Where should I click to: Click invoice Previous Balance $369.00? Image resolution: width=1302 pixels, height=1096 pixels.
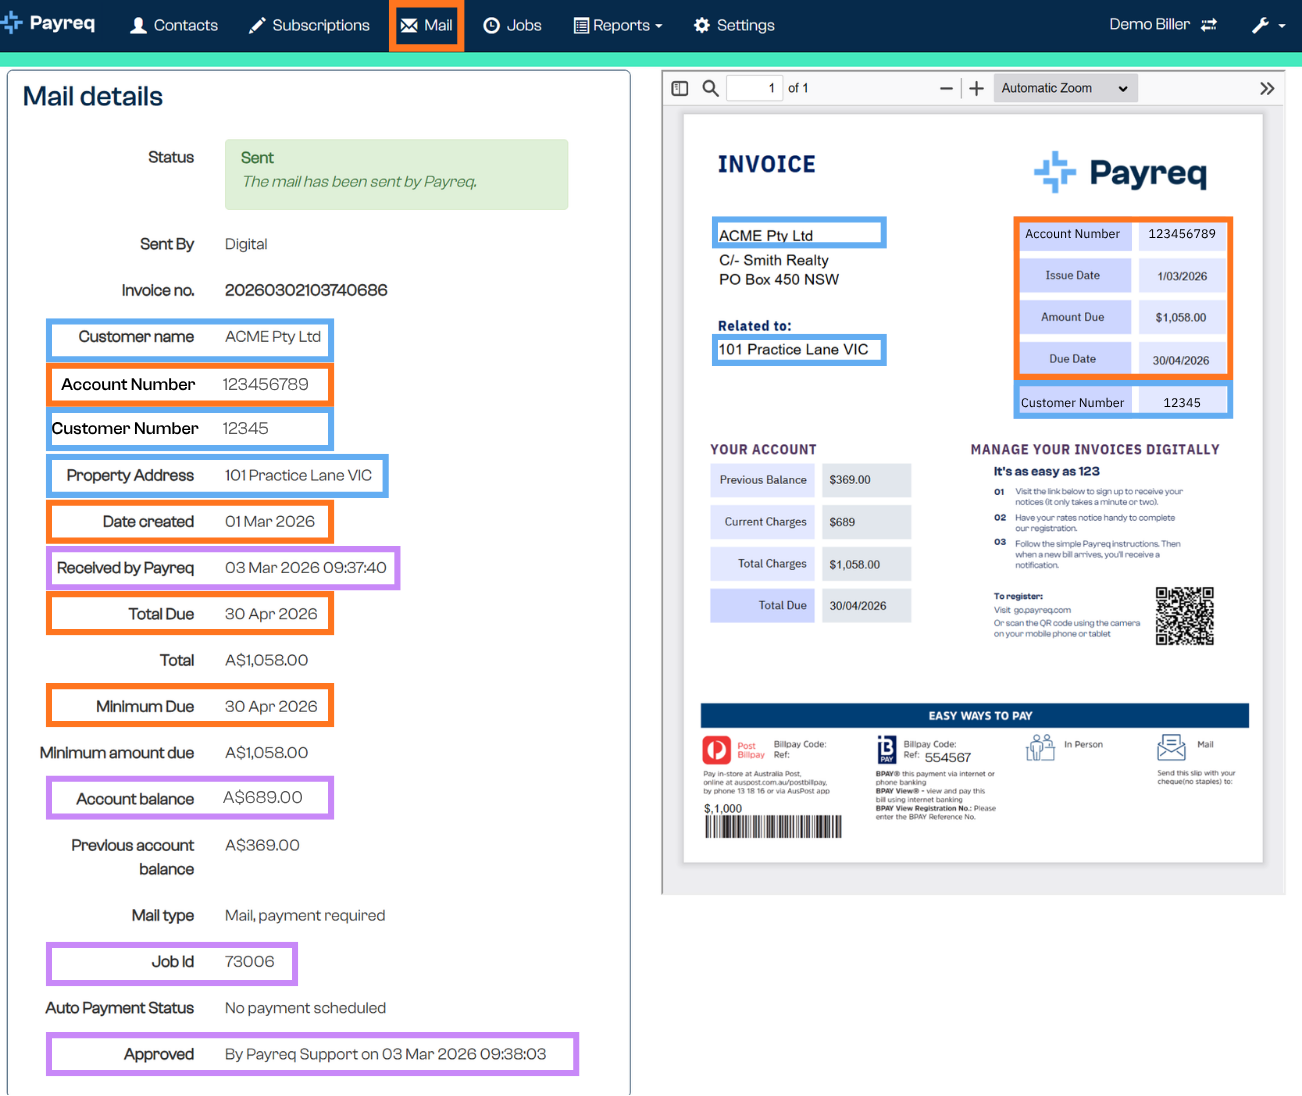[x=866, y=480]
